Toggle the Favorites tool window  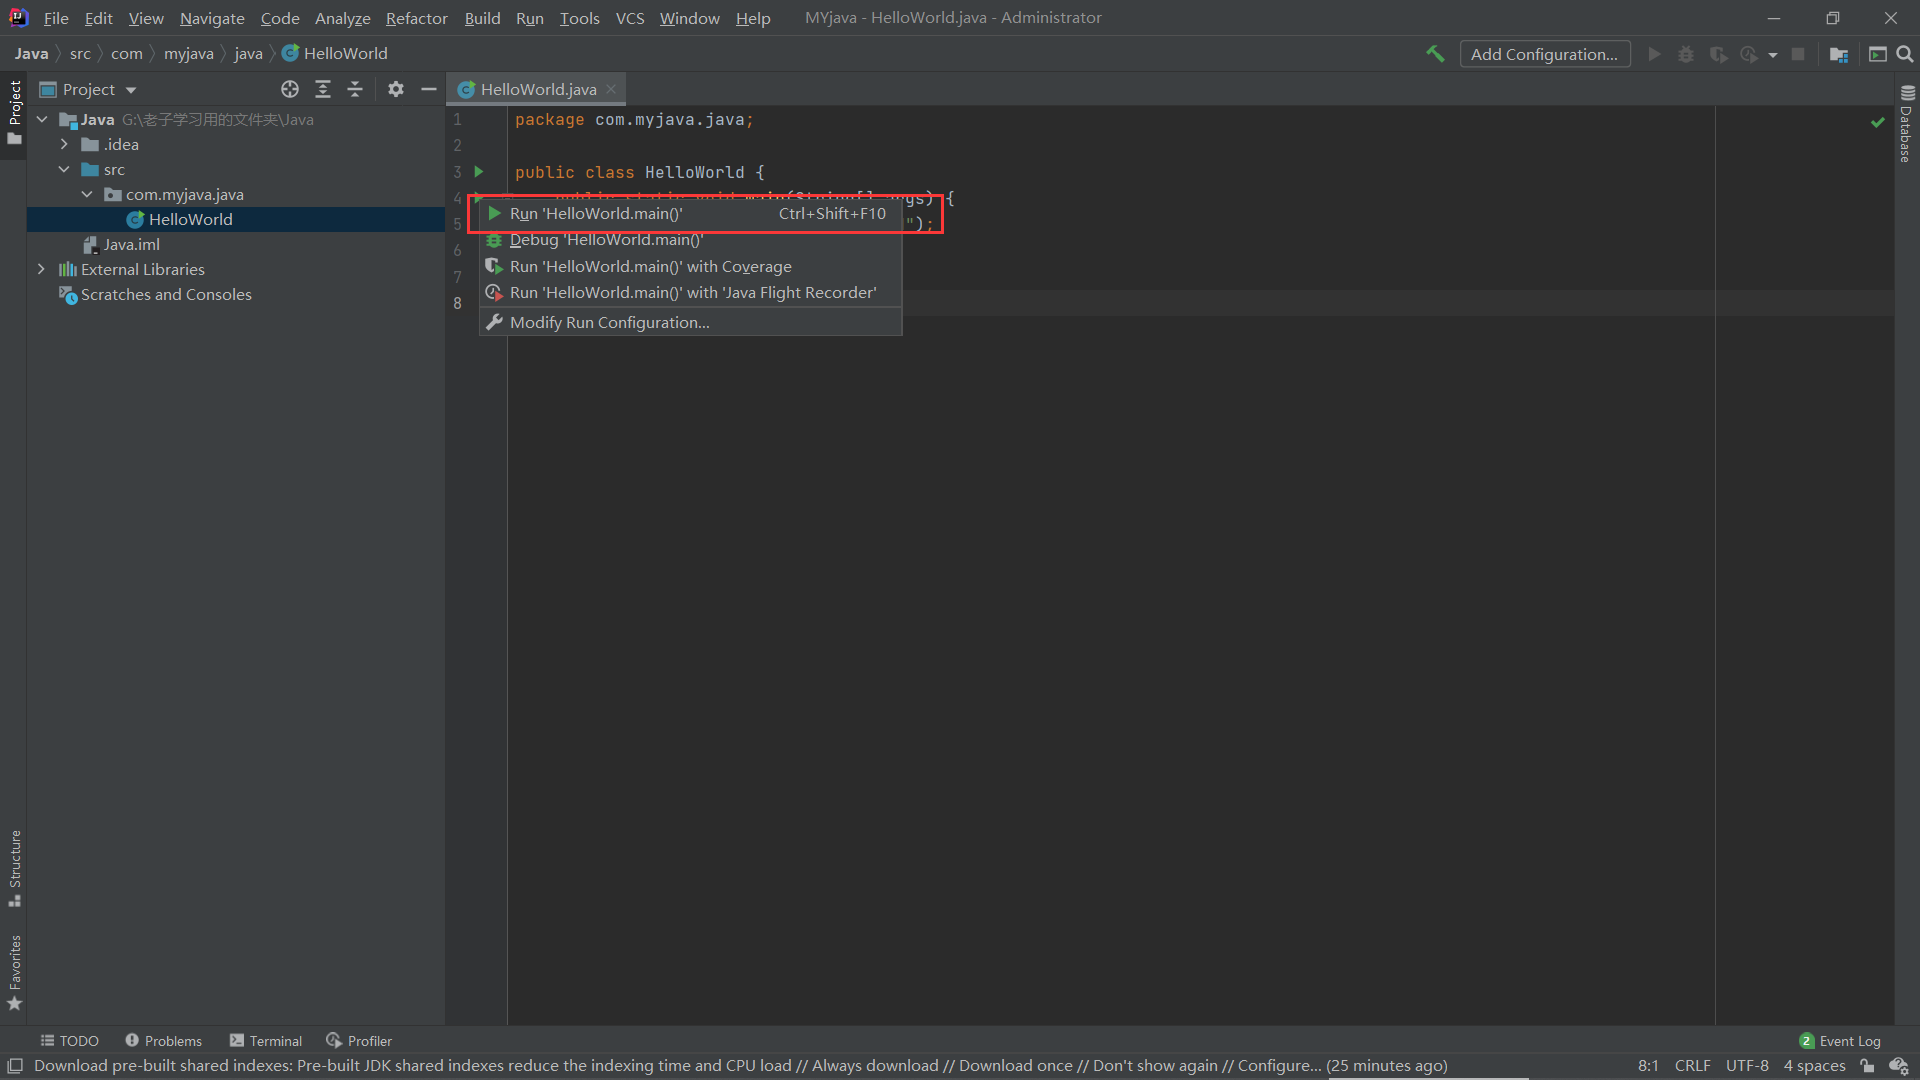pyautogui.click(x=15, y=972)
